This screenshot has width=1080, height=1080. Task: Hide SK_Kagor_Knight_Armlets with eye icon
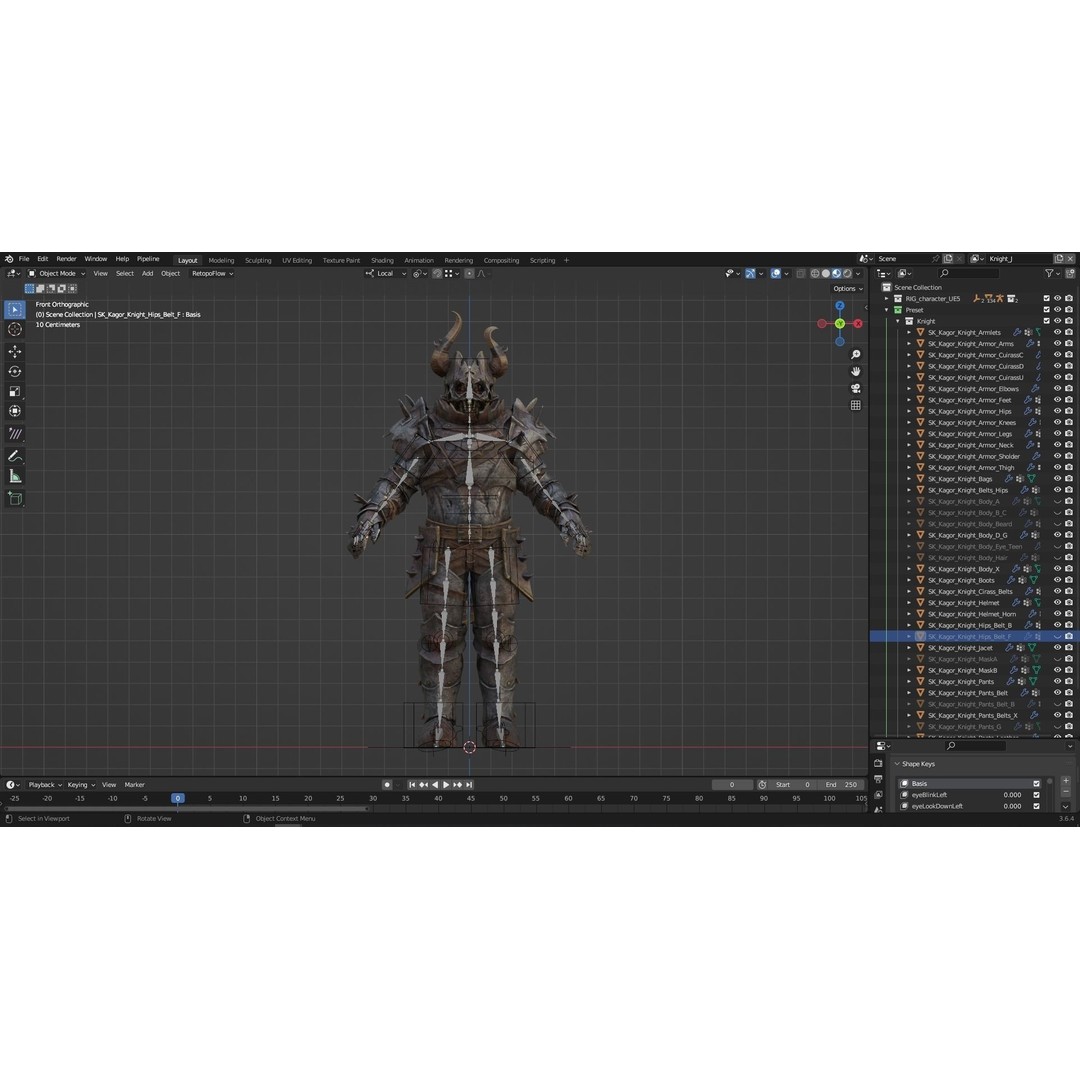click(1057, 332)
